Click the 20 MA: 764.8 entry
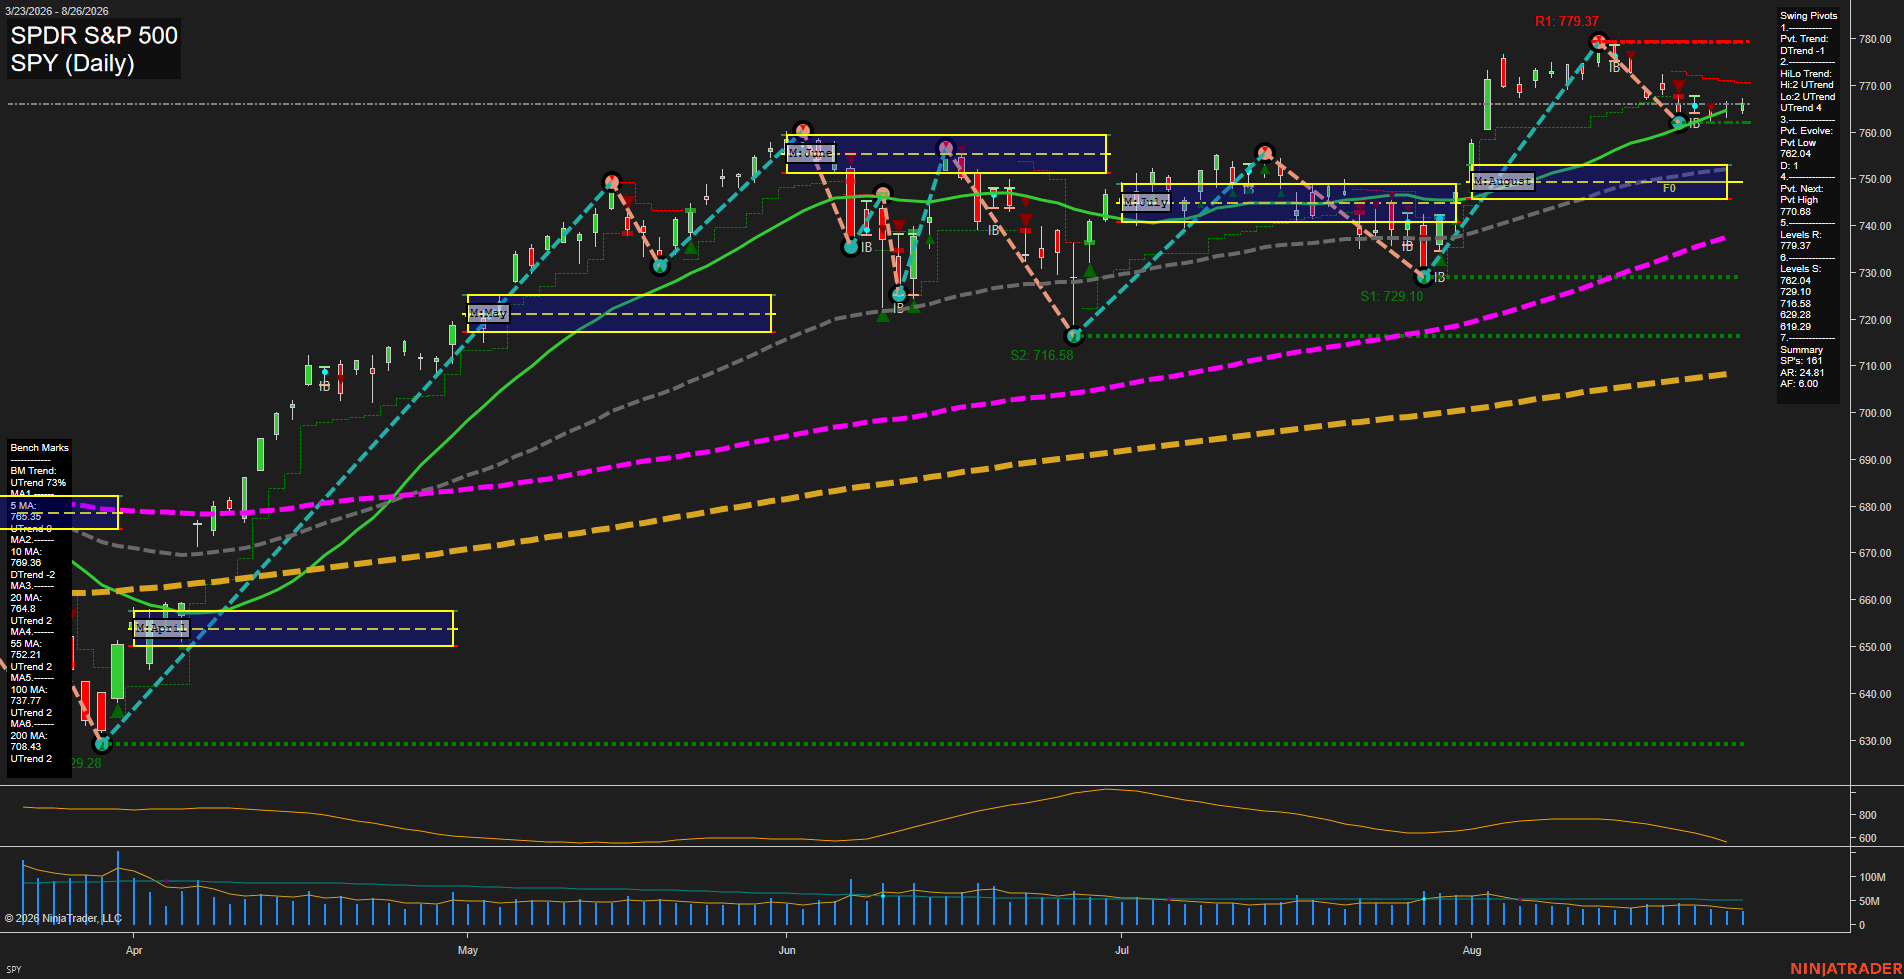The width and height of the screenshot is (1904, 979). (x=26, y=603)
